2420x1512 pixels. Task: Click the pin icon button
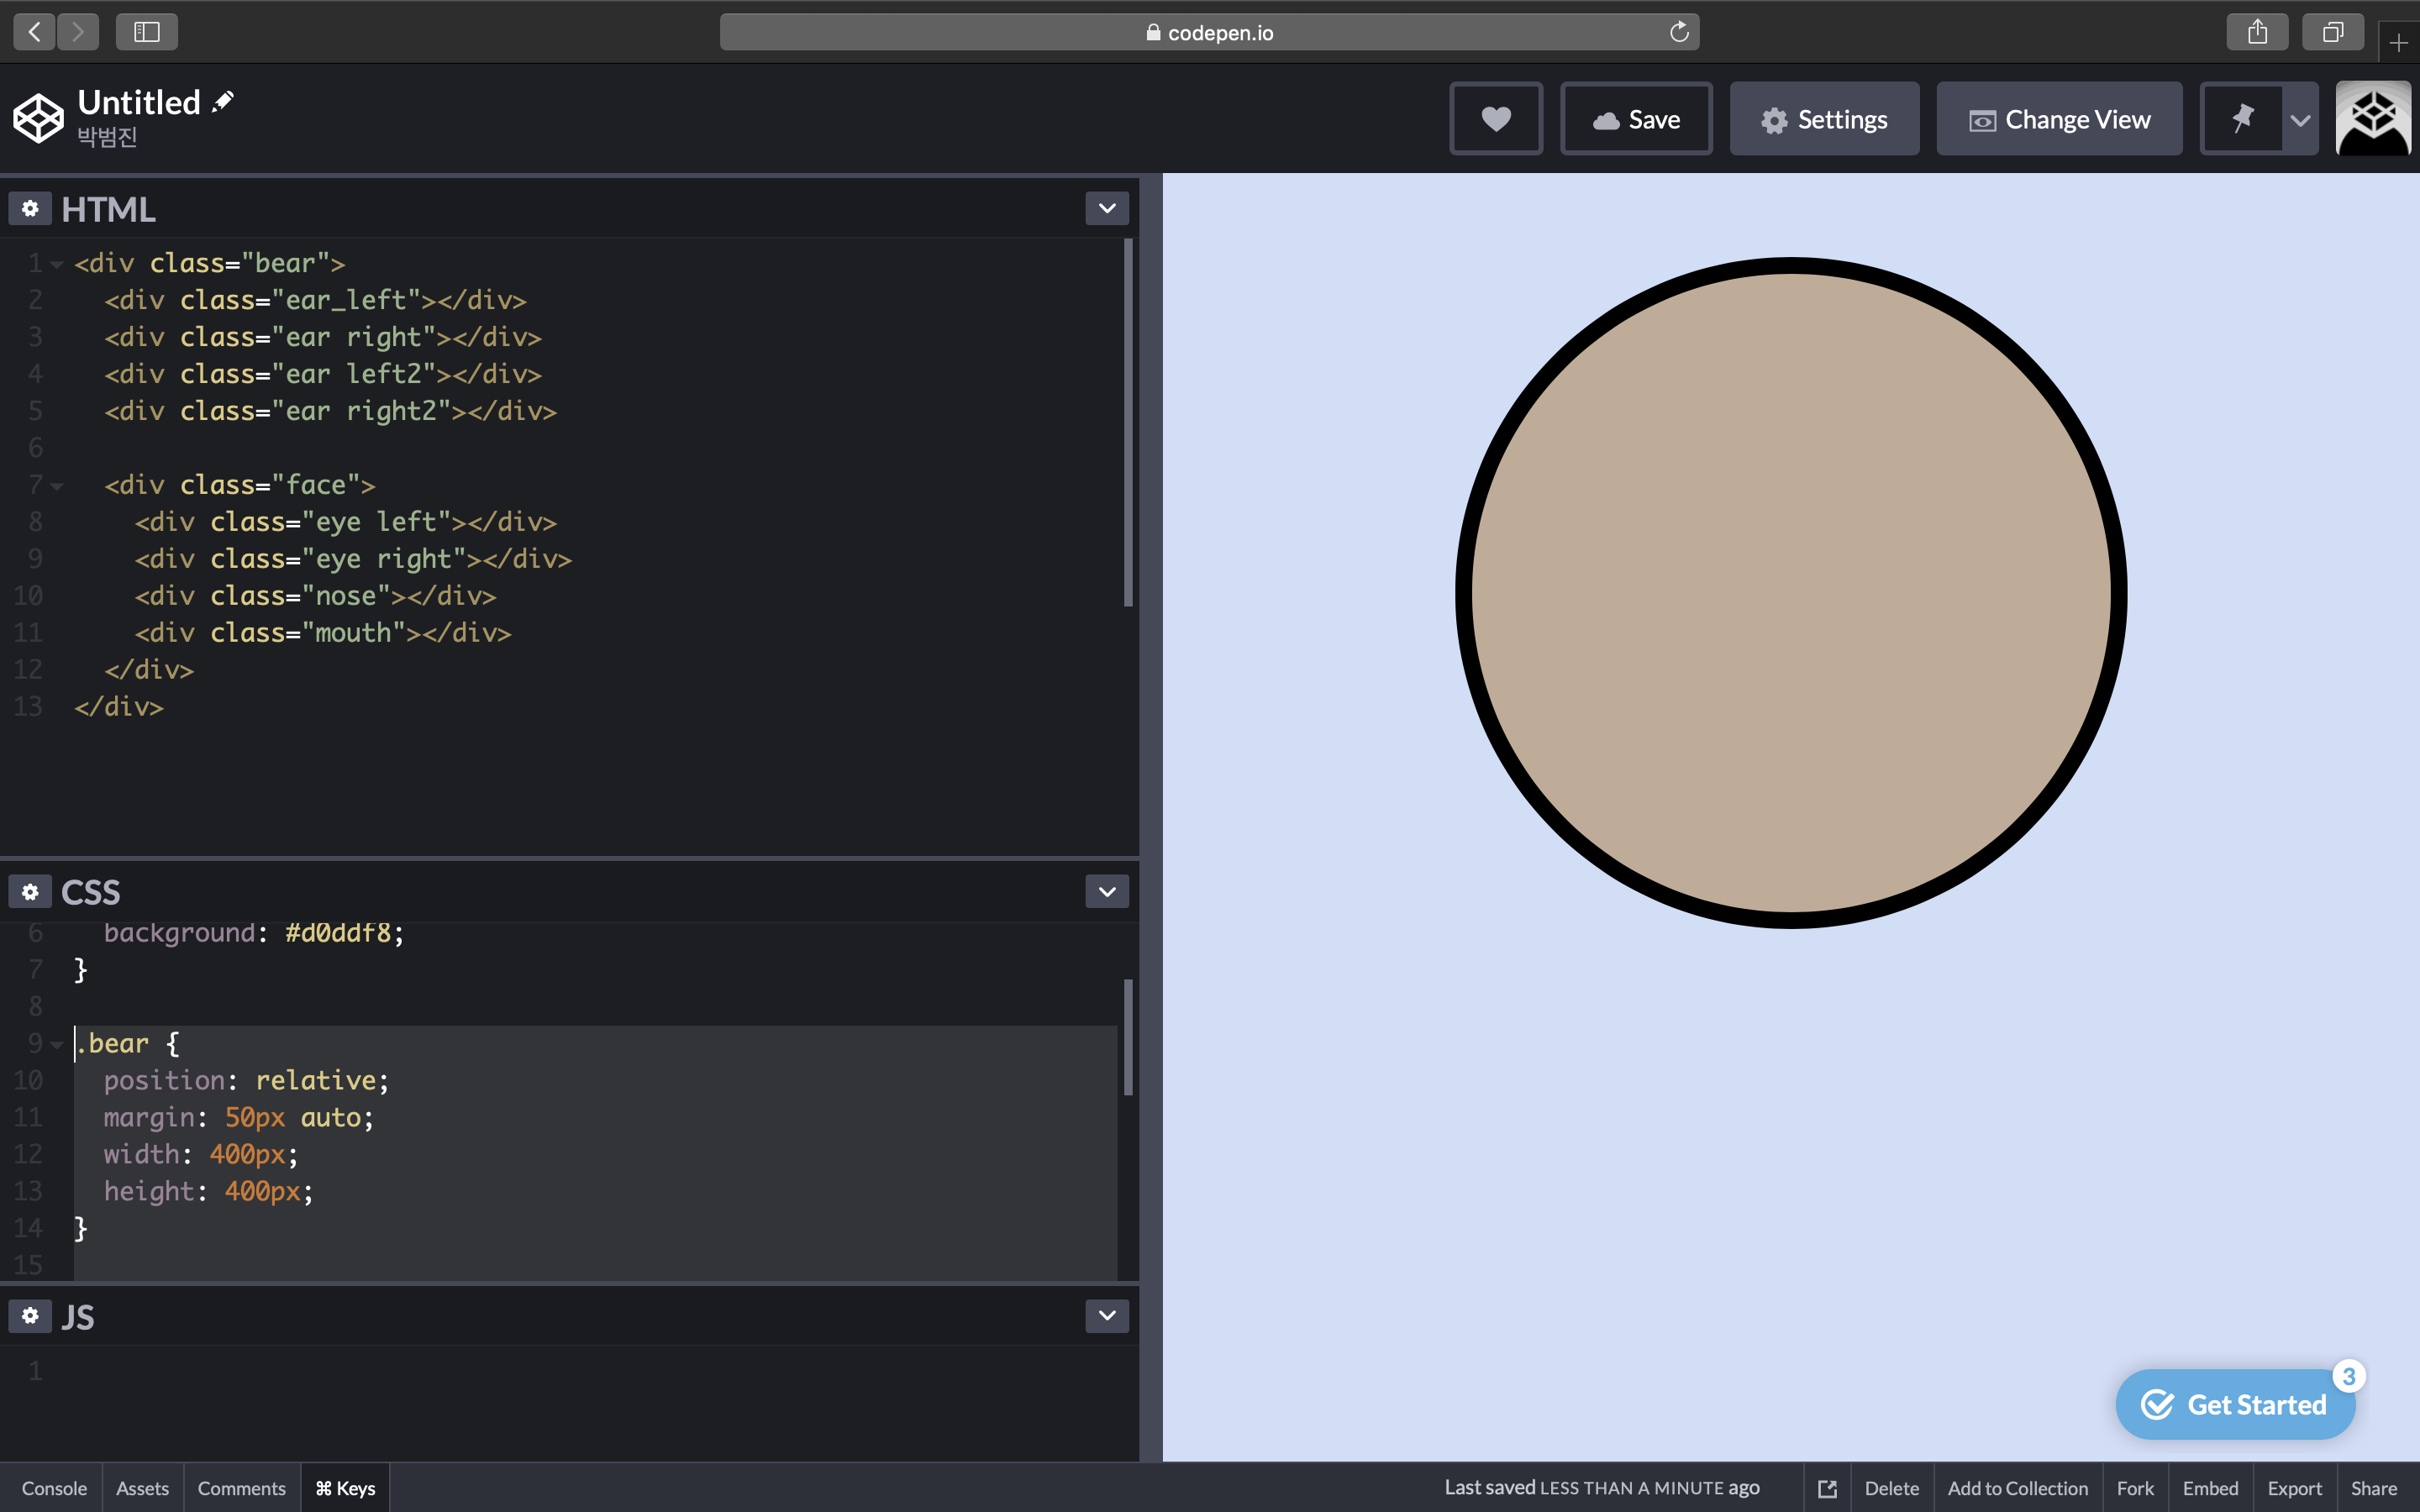2242,119
